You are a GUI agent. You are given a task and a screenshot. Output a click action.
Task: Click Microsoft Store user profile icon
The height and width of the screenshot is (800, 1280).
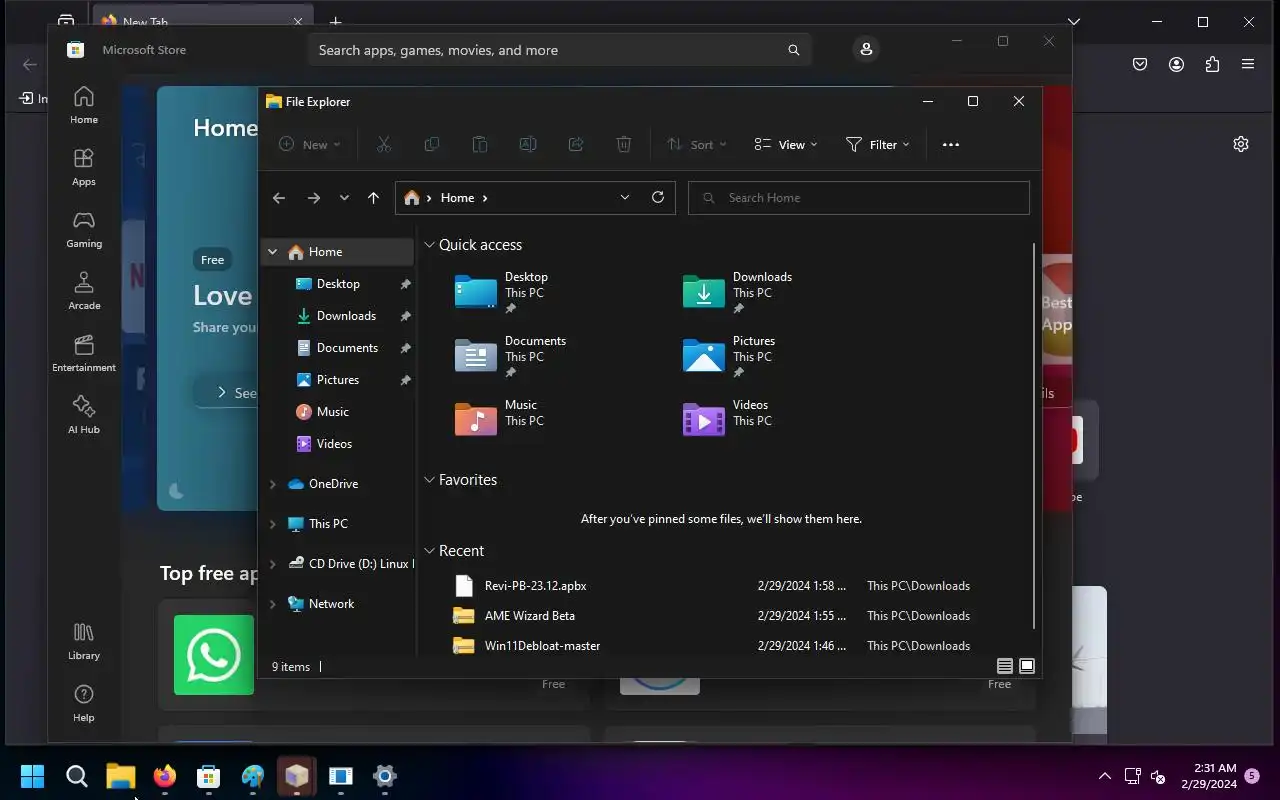click(x=866, y=49)
